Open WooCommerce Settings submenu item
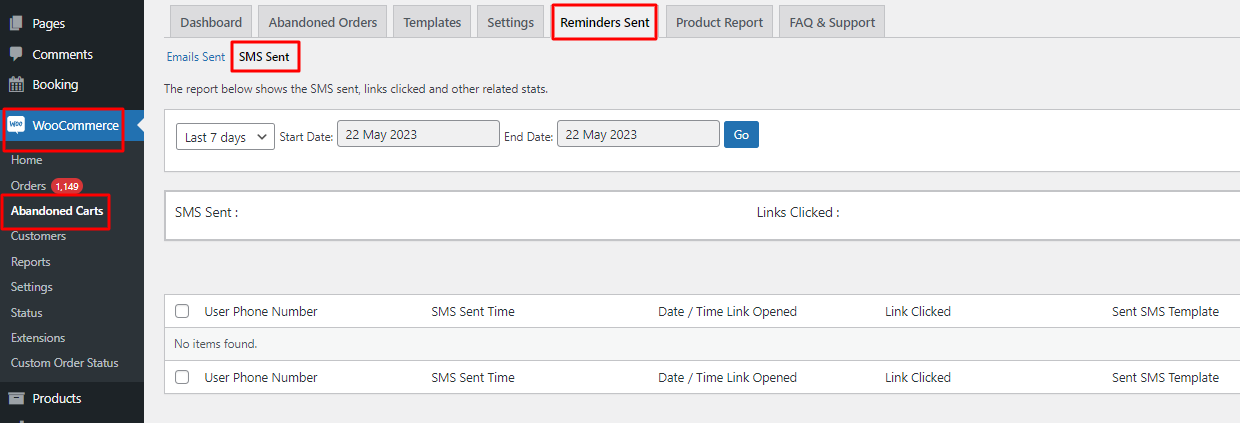The height and width of the screenshot is (423, 1240). coord(32,287)
